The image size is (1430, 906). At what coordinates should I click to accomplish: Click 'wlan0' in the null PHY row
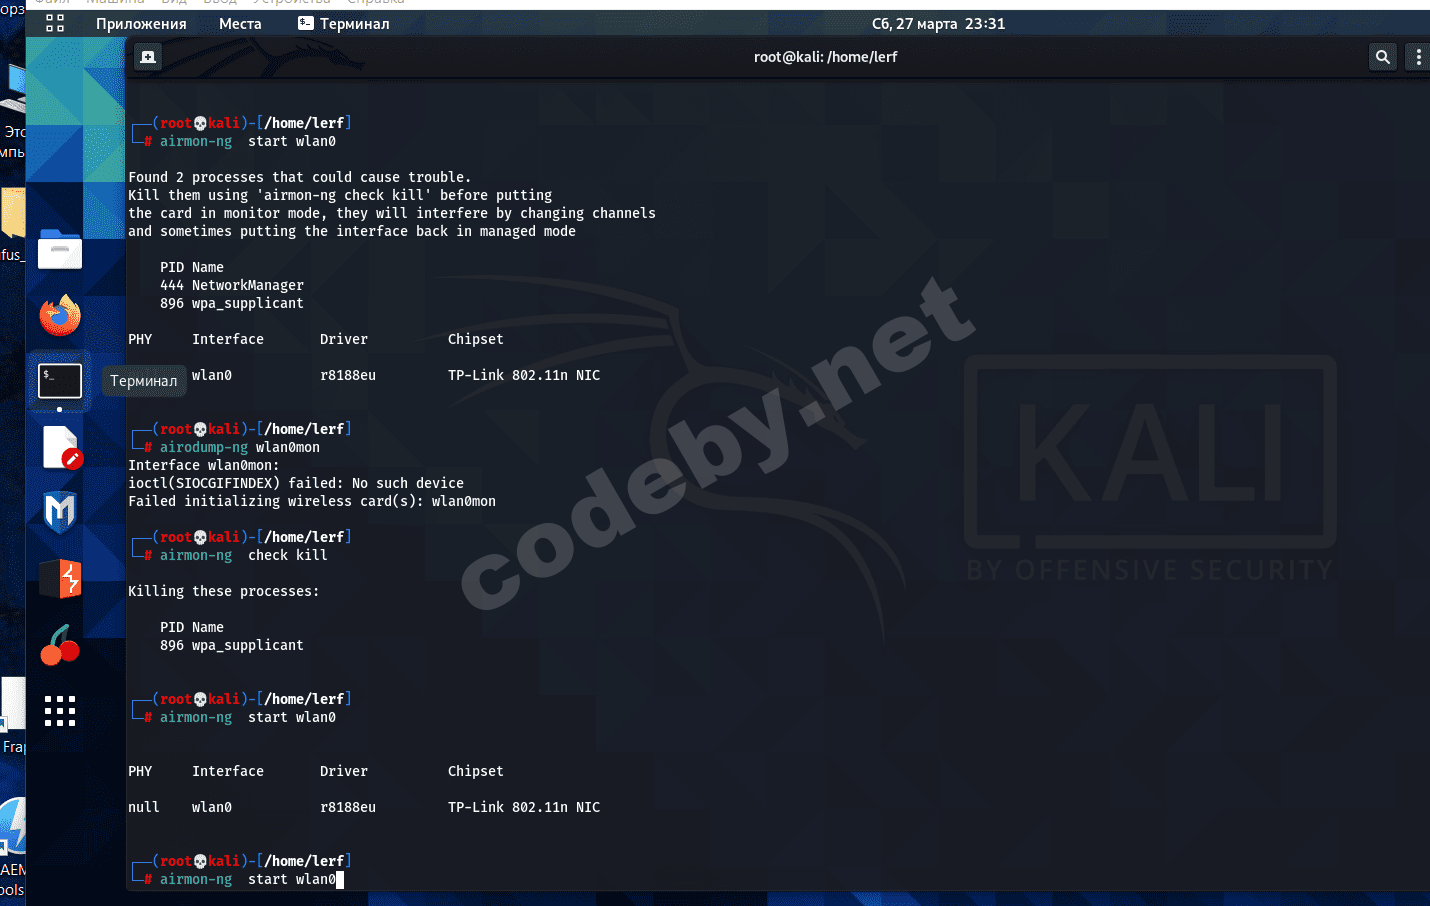click(x=212, y=807)
